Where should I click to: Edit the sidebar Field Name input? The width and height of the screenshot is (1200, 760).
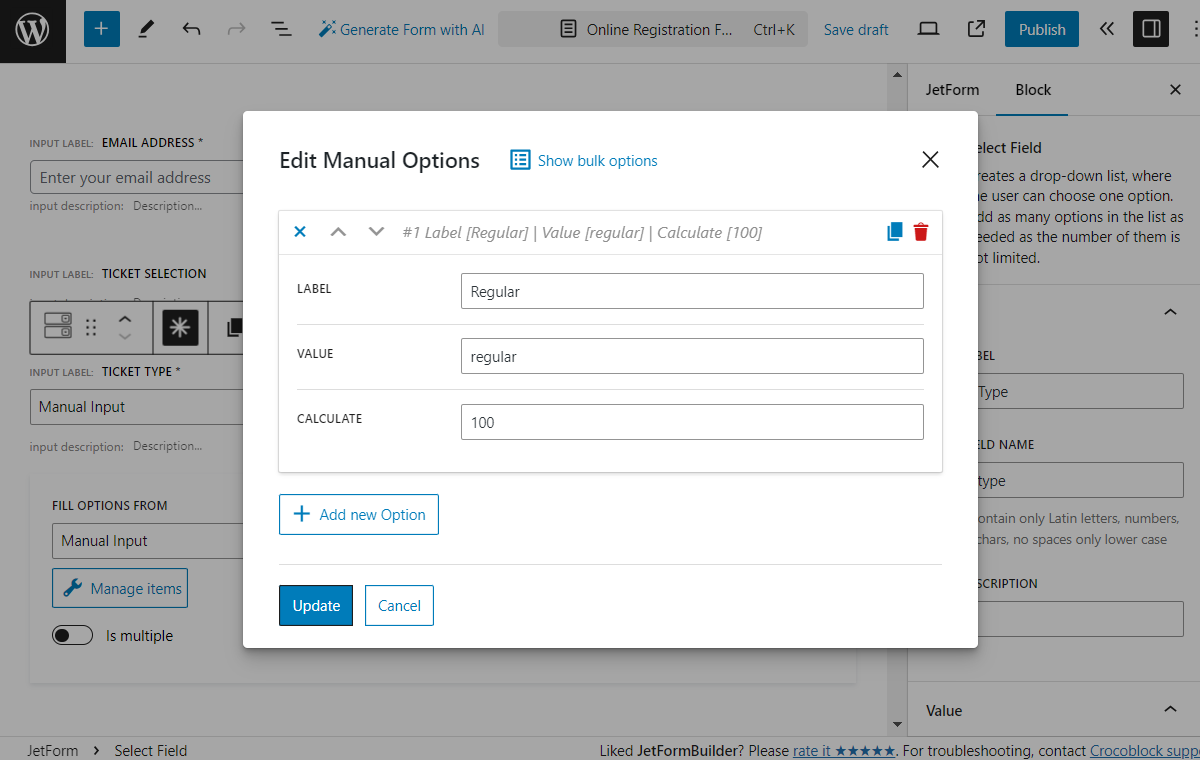[1080, 481]
